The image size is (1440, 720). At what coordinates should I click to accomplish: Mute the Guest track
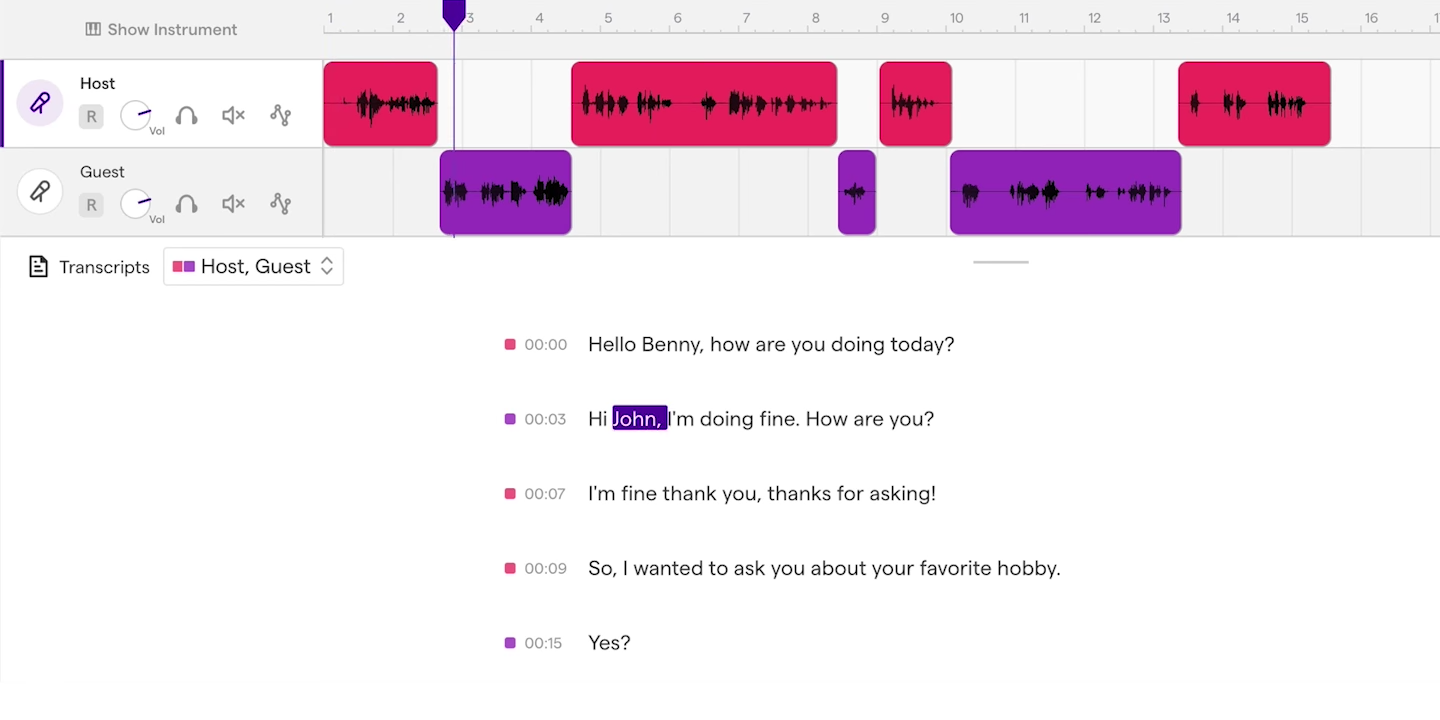point(233,204)
